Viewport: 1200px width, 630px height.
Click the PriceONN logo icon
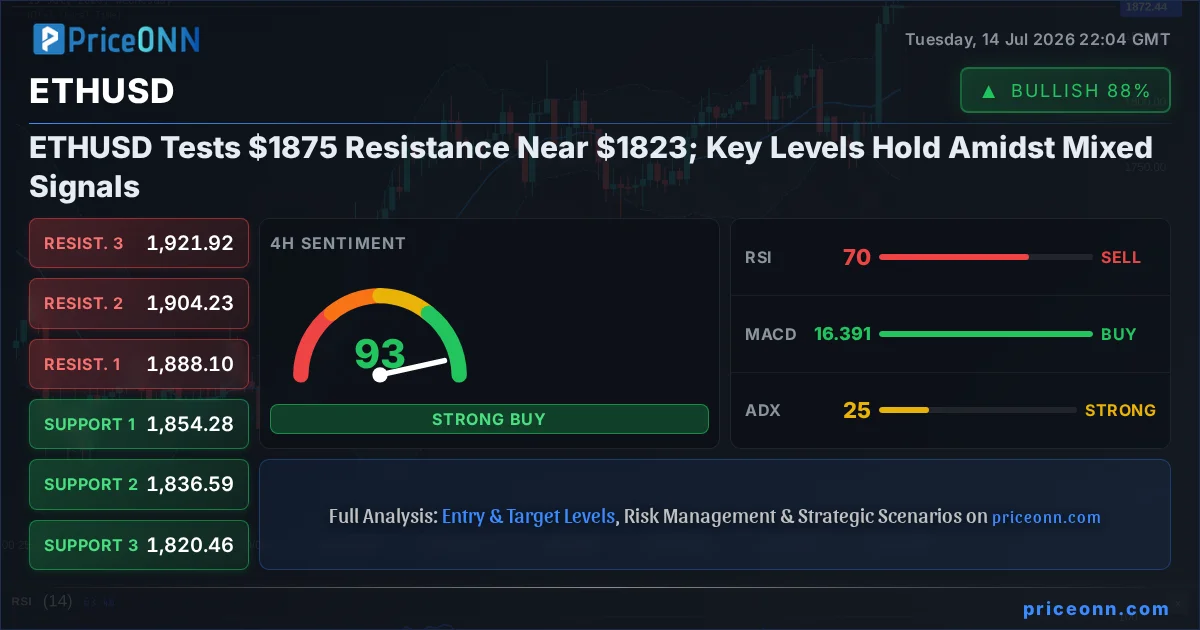48,39
